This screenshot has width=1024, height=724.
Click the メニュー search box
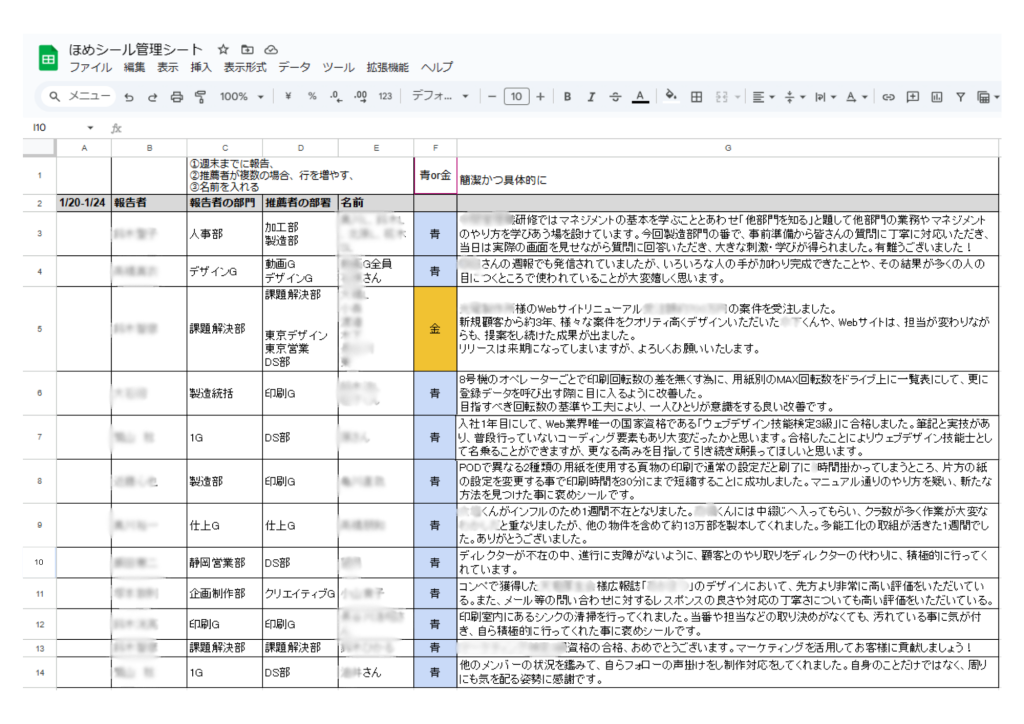(x=79, y=96)
